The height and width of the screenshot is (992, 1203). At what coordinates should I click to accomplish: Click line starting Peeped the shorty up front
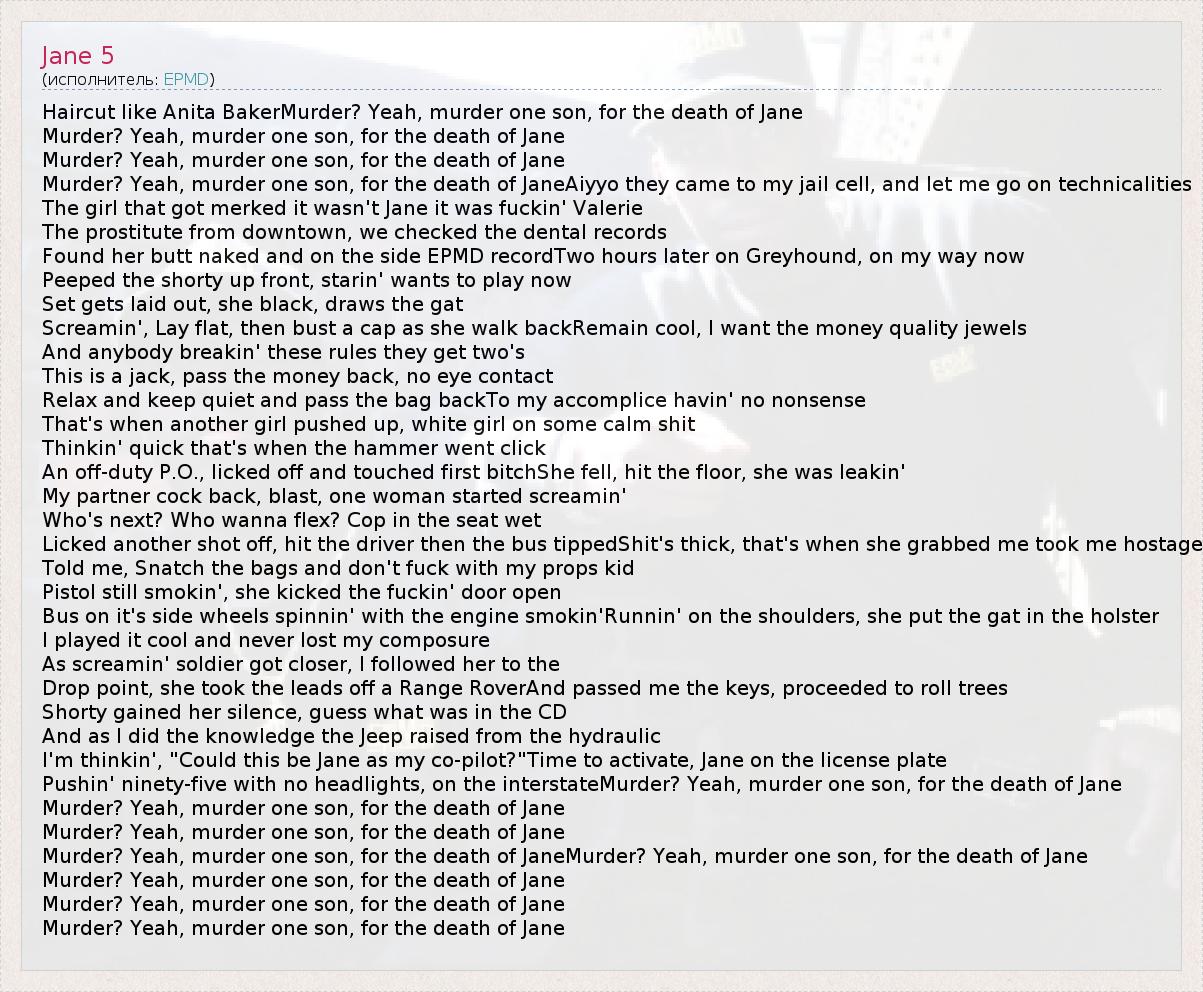(306, 280)
